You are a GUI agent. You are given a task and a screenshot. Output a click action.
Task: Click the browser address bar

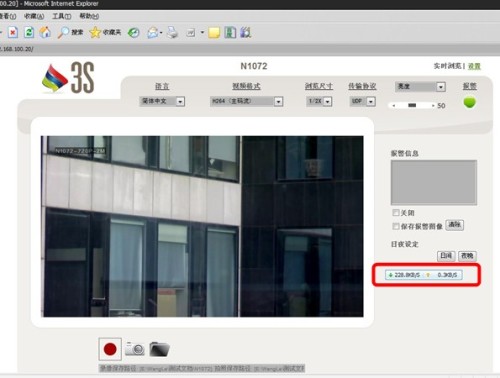click(x=250, y=49)
